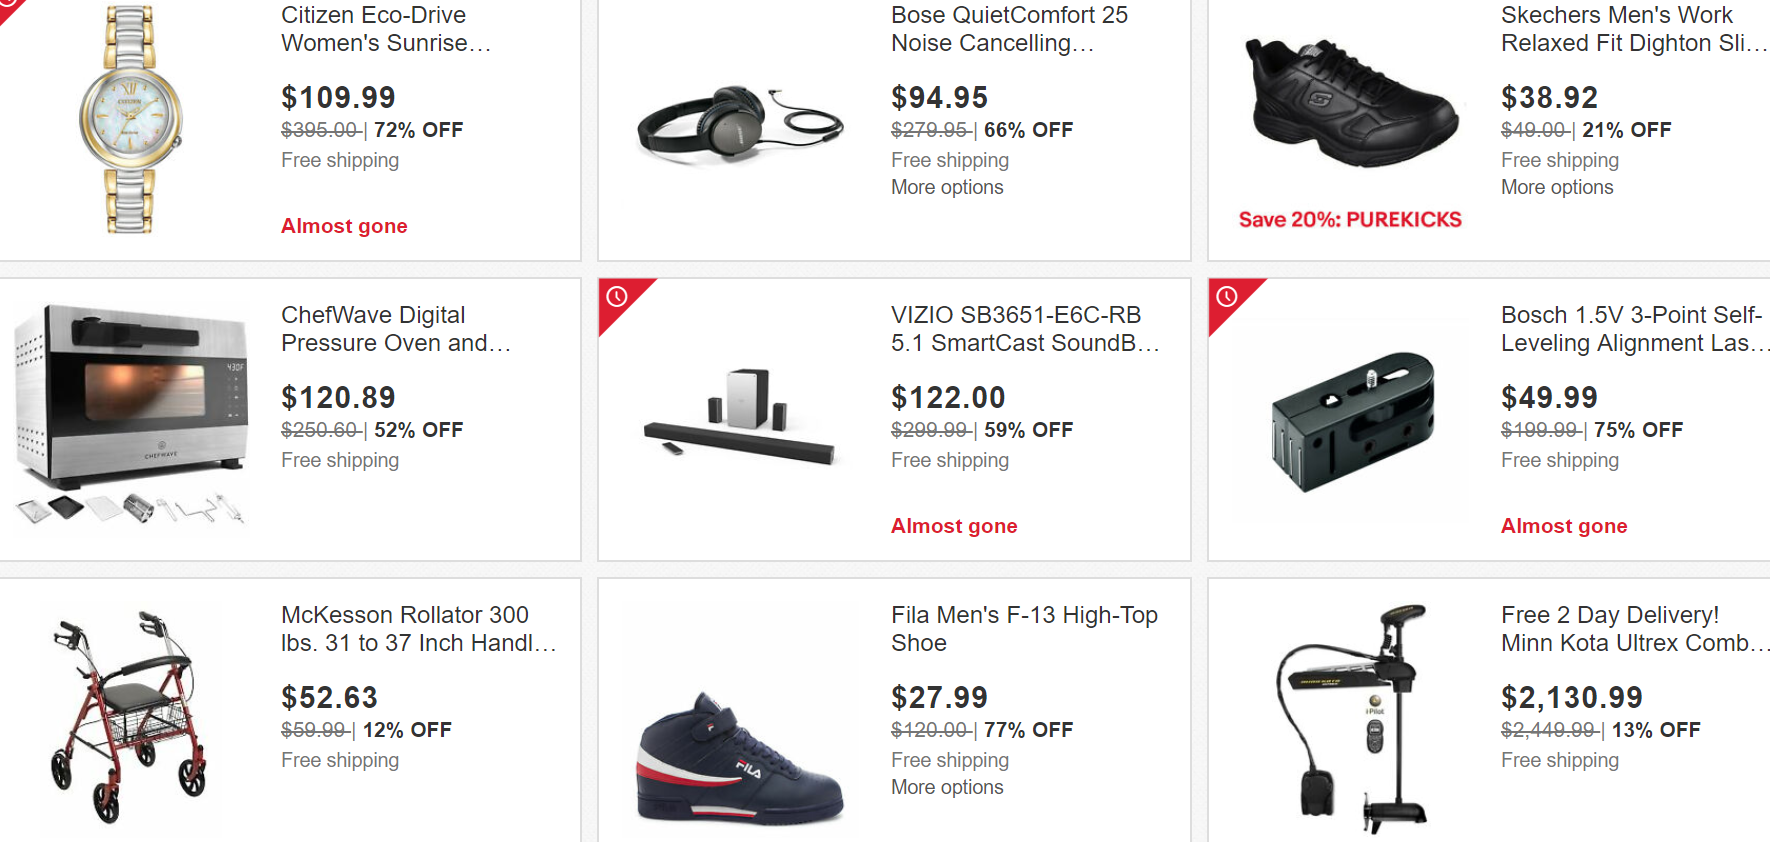The height and width of the screenshot is (842, 1770).
Task: Open Bose QuietComfort 25 Noise Cancelling link
Action: point(1009,29)
